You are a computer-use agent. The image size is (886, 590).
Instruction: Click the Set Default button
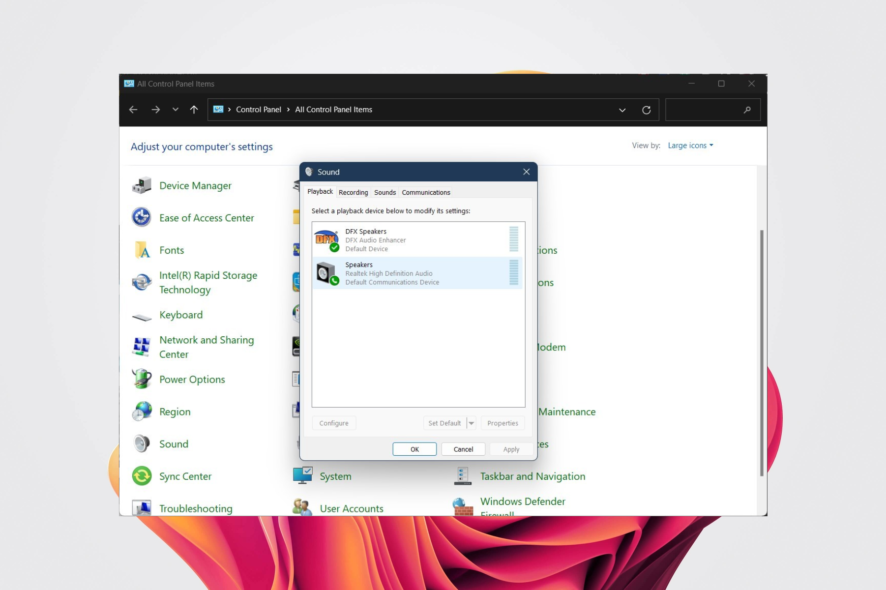(445, 423)
